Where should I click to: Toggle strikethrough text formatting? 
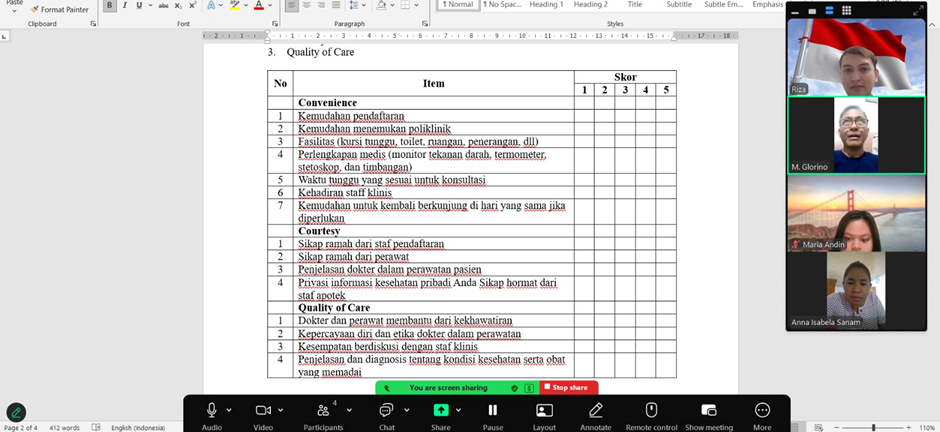[x=162, y=5]
